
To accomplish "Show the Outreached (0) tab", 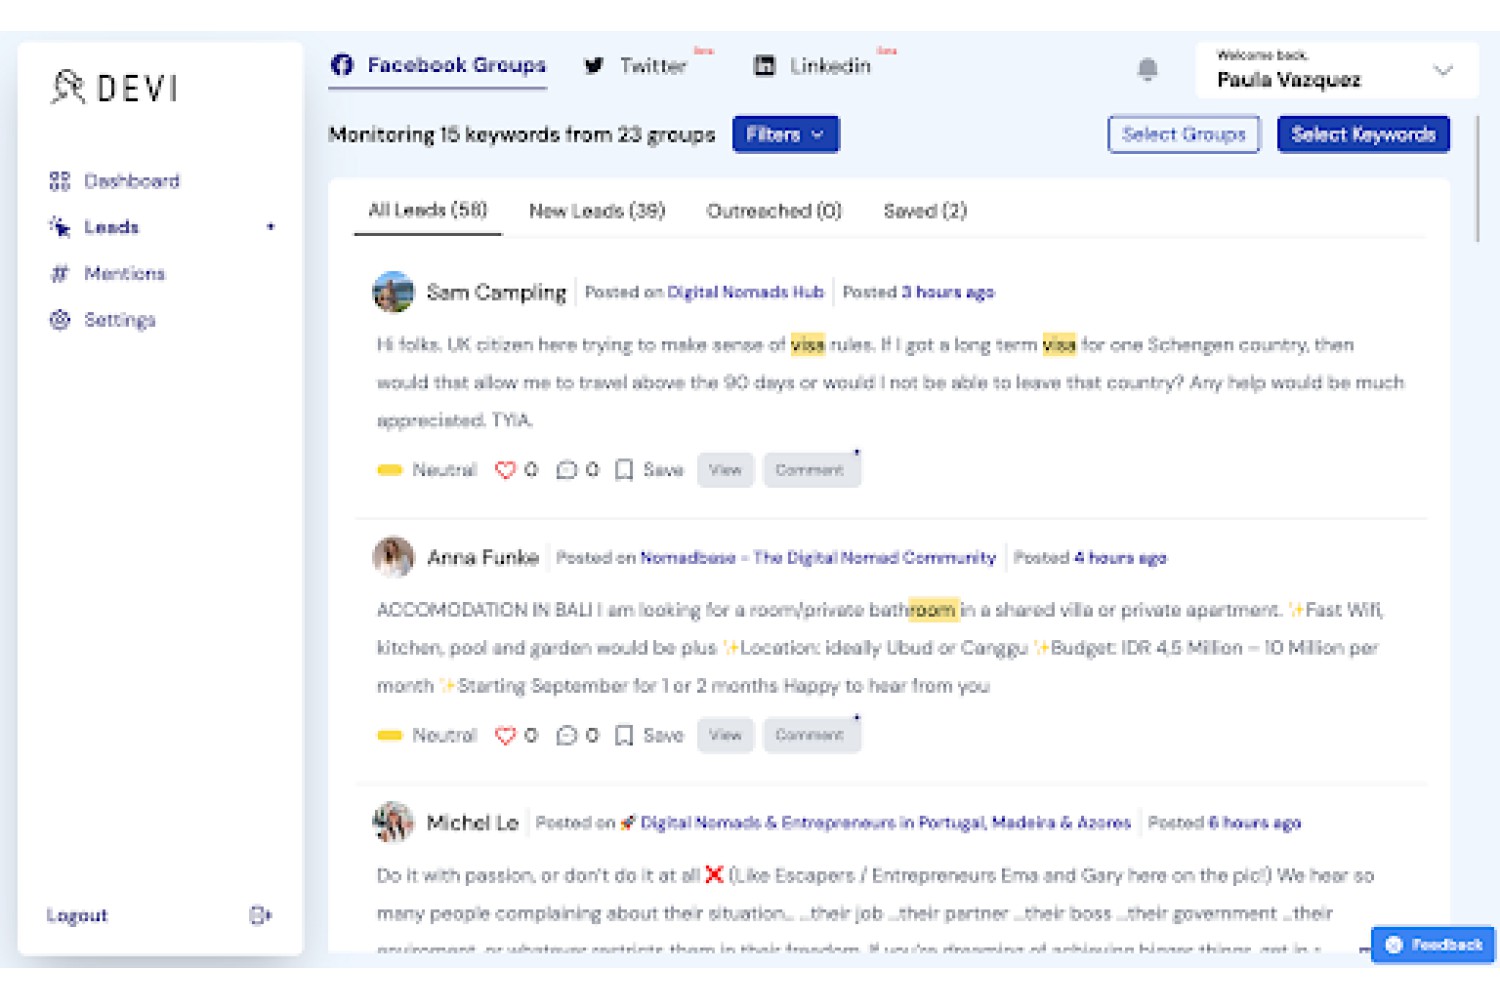I will click(774, 211).
